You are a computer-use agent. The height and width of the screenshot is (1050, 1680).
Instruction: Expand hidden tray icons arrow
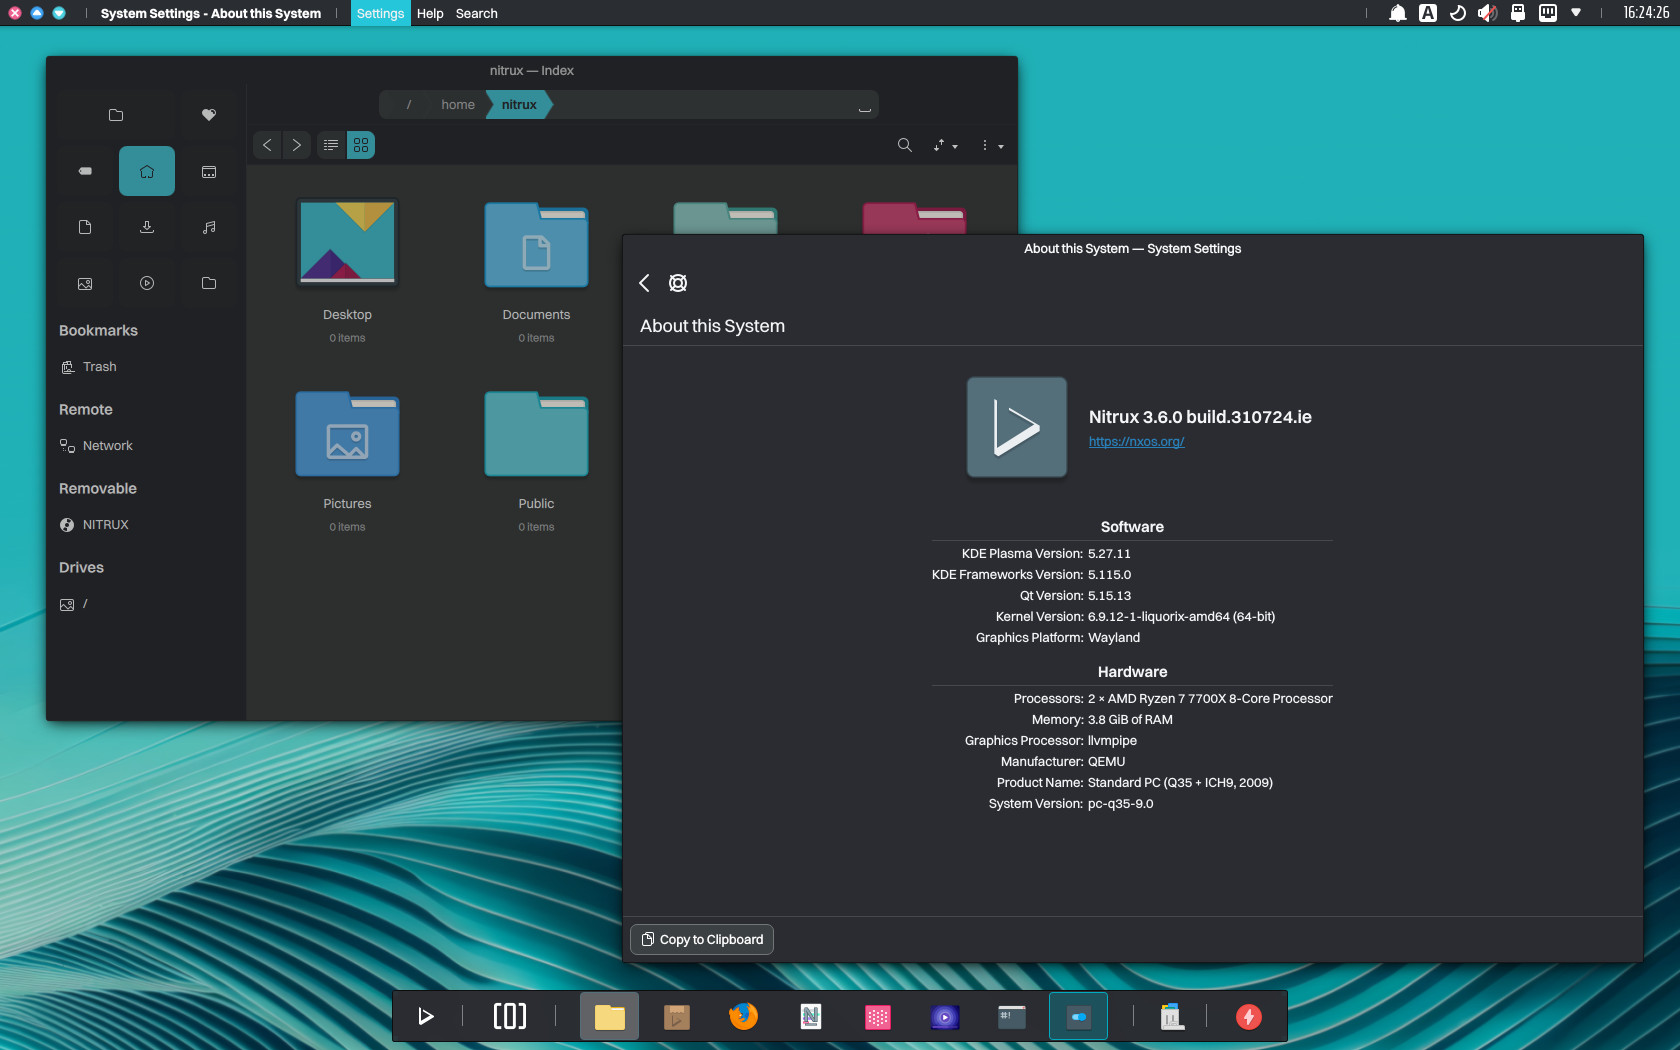point(1576,13)
